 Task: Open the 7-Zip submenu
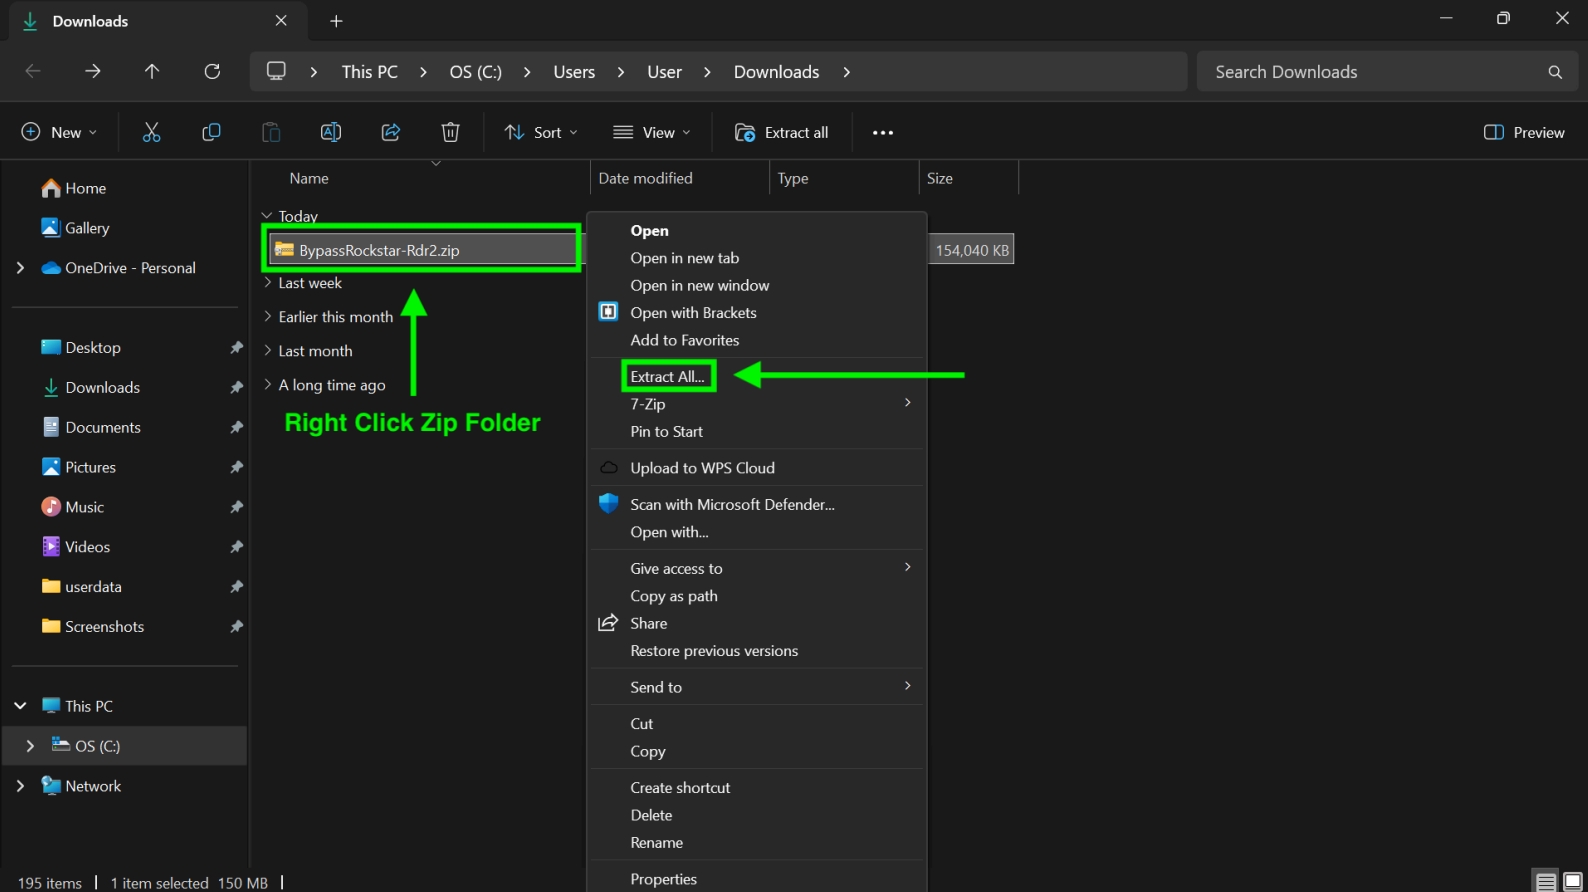(x=758, y=404)
